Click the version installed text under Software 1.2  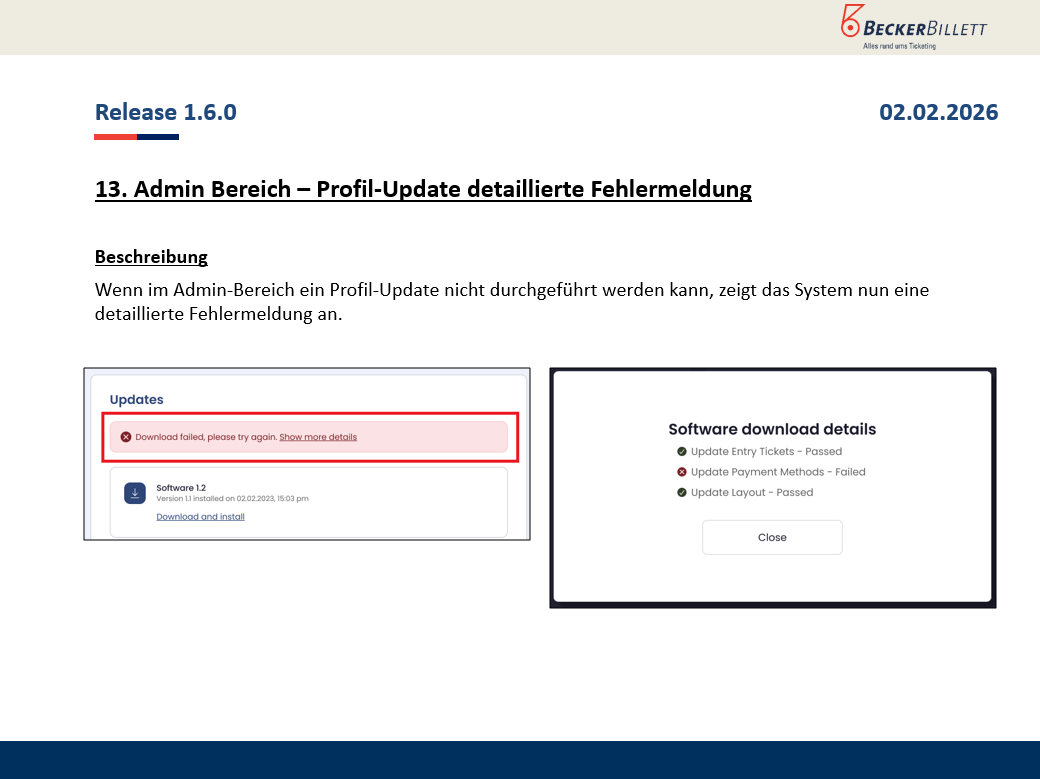[x=232, y=499]
